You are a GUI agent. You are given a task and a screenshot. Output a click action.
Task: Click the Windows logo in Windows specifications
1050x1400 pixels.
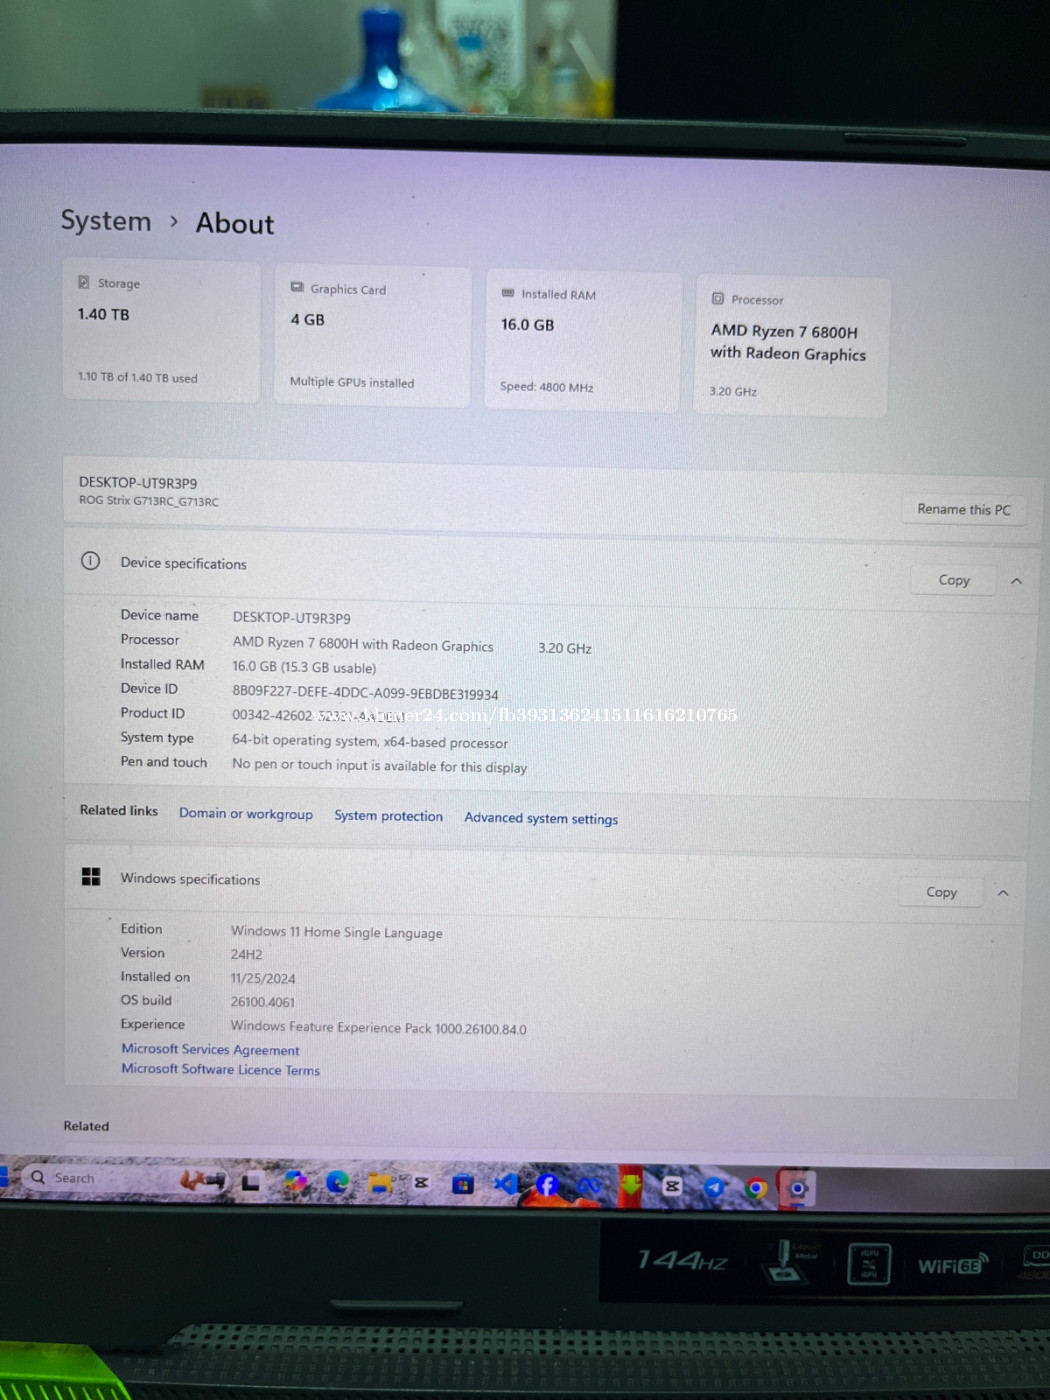[91, 877]
